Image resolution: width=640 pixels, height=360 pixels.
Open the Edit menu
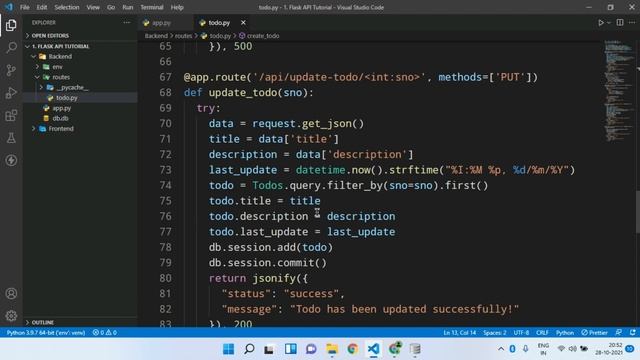point(42,7)
